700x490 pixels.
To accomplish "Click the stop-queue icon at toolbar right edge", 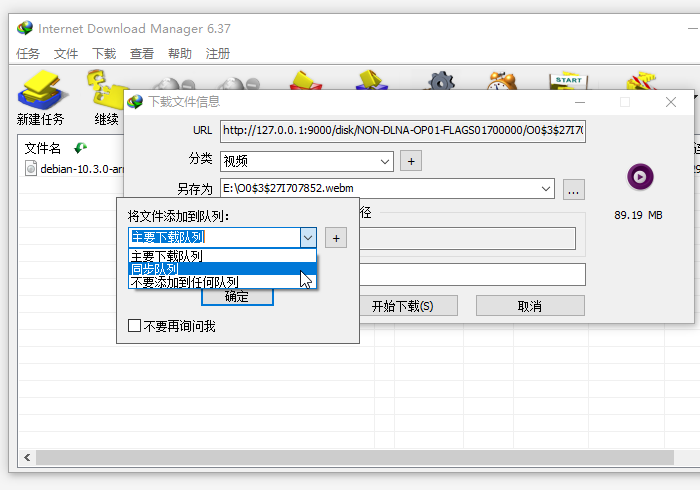I will pyautogui.click(x=641, y=81).
